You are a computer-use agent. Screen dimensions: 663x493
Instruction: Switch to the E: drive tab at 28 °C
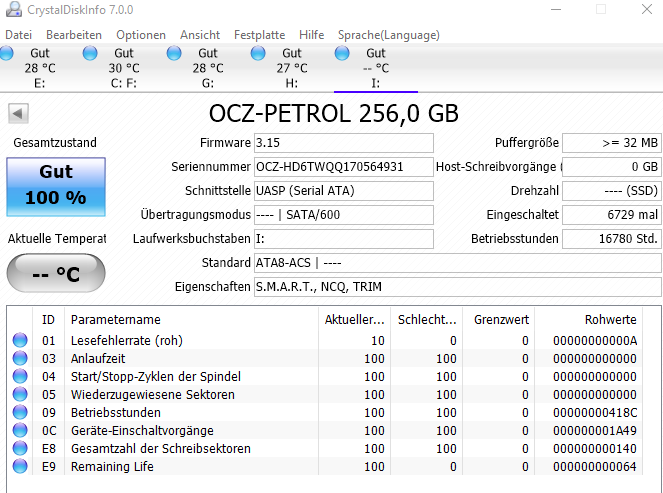(40, 68)
